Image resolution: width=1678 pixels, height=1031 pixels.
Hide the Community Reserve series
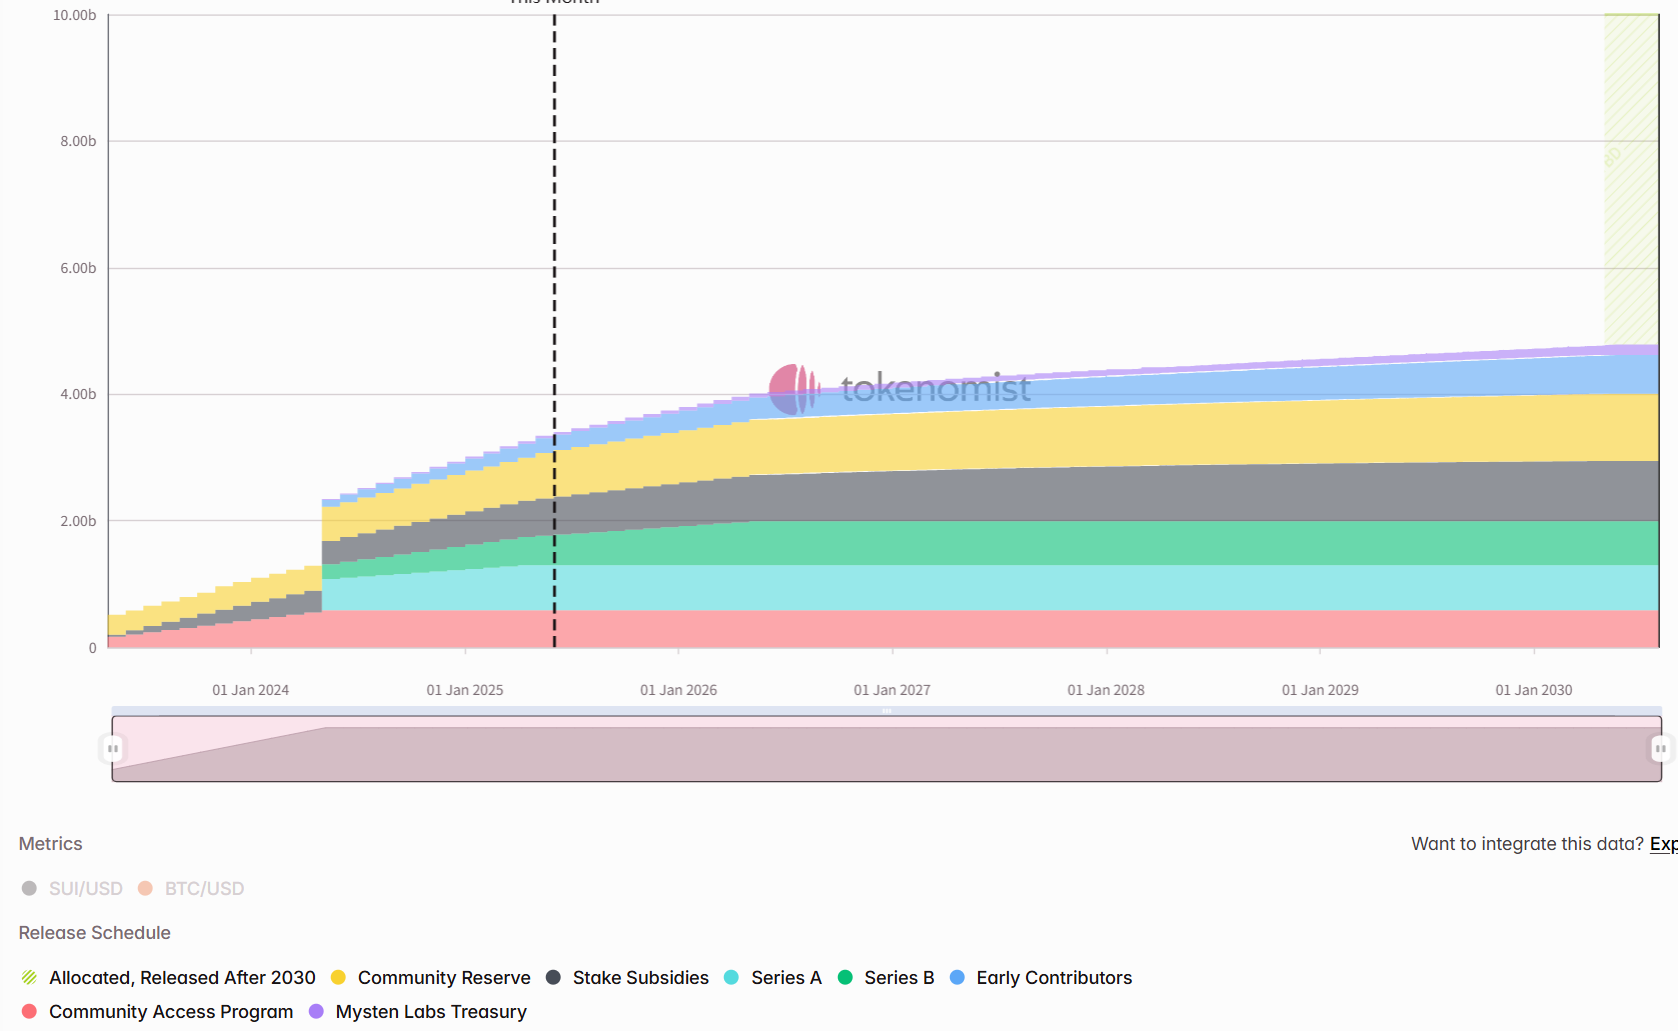pyautogui.click(x=431, y=977)
